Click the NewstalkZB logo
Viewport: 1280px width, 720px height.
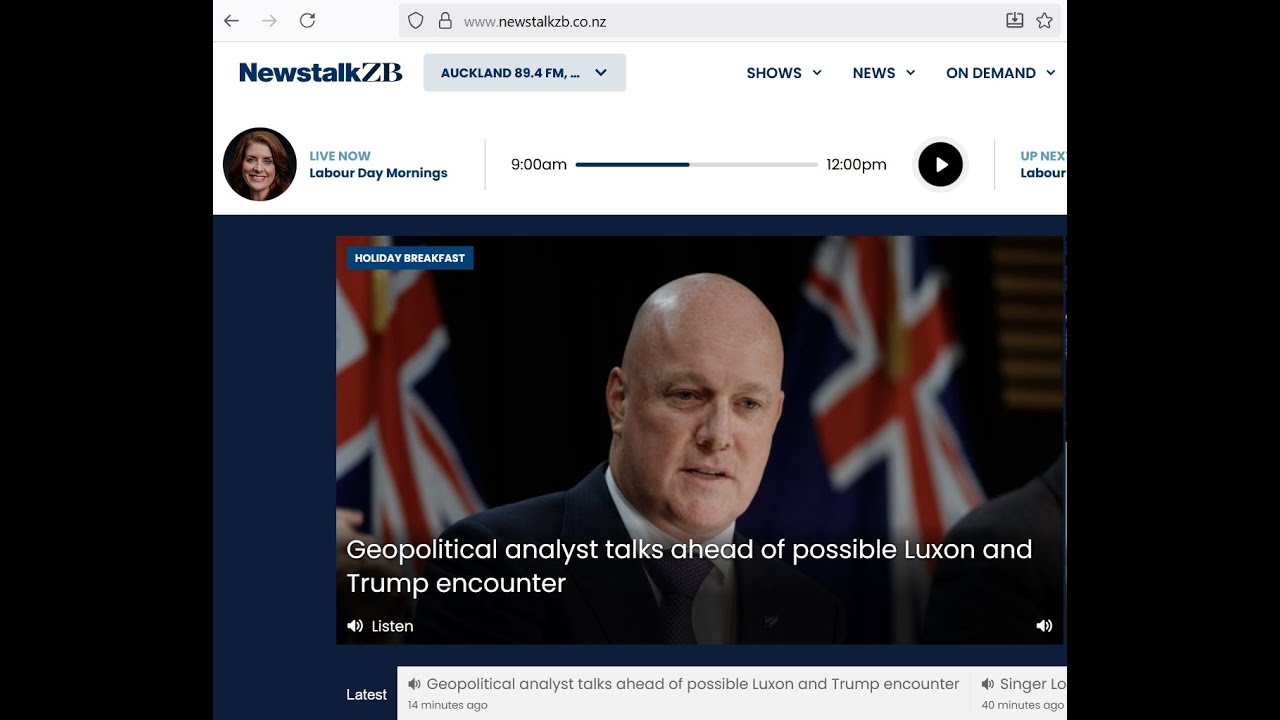point(321,72)
